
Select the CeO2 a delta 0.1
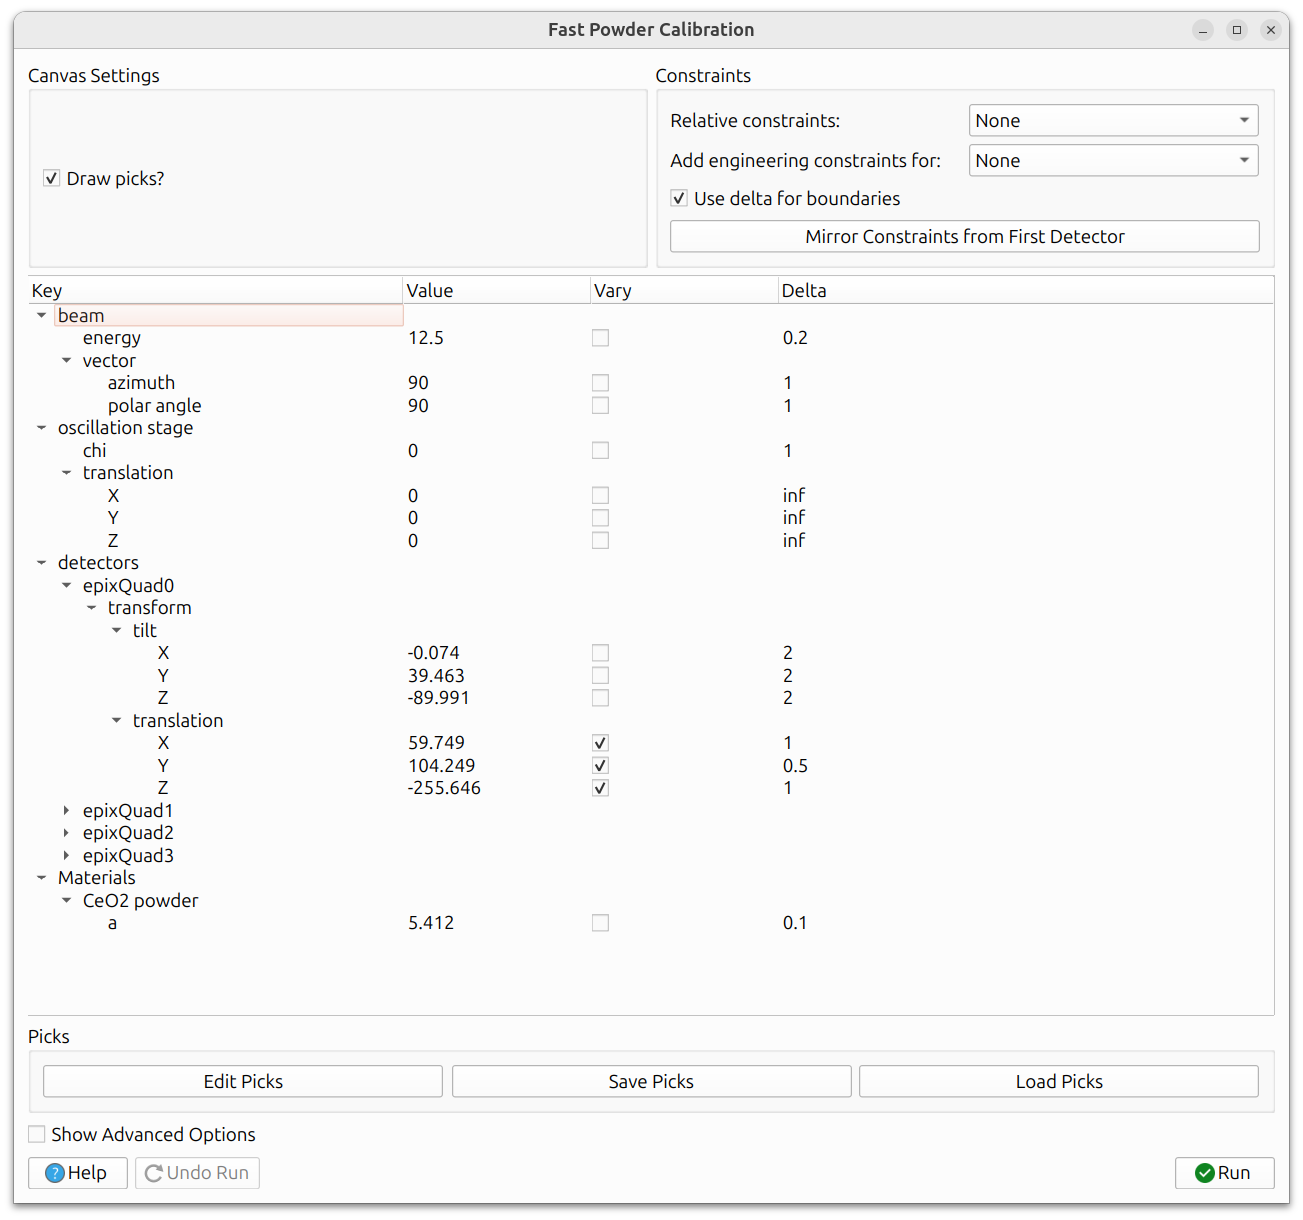795,923
